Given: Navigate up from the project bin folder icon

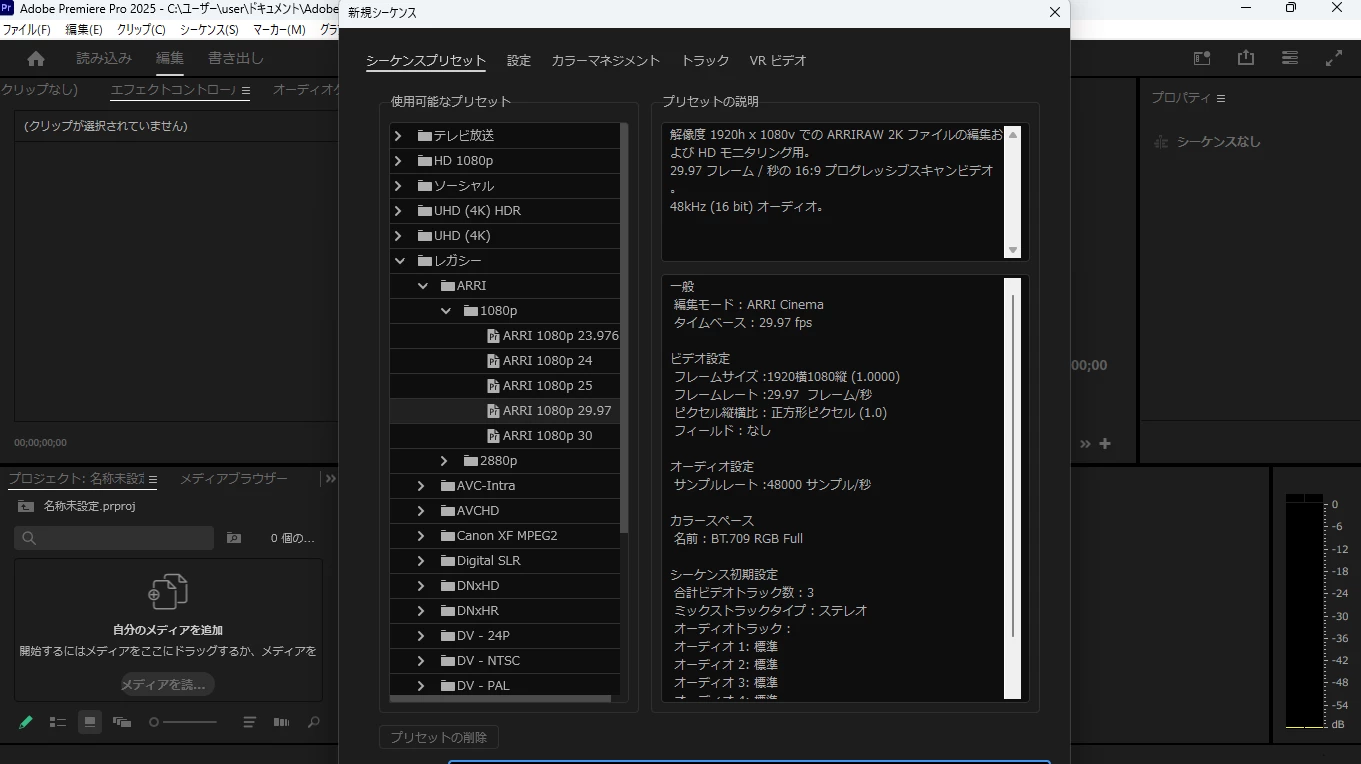Looking at the screenshot, I should pyautogui.click(x=25, y=506).
